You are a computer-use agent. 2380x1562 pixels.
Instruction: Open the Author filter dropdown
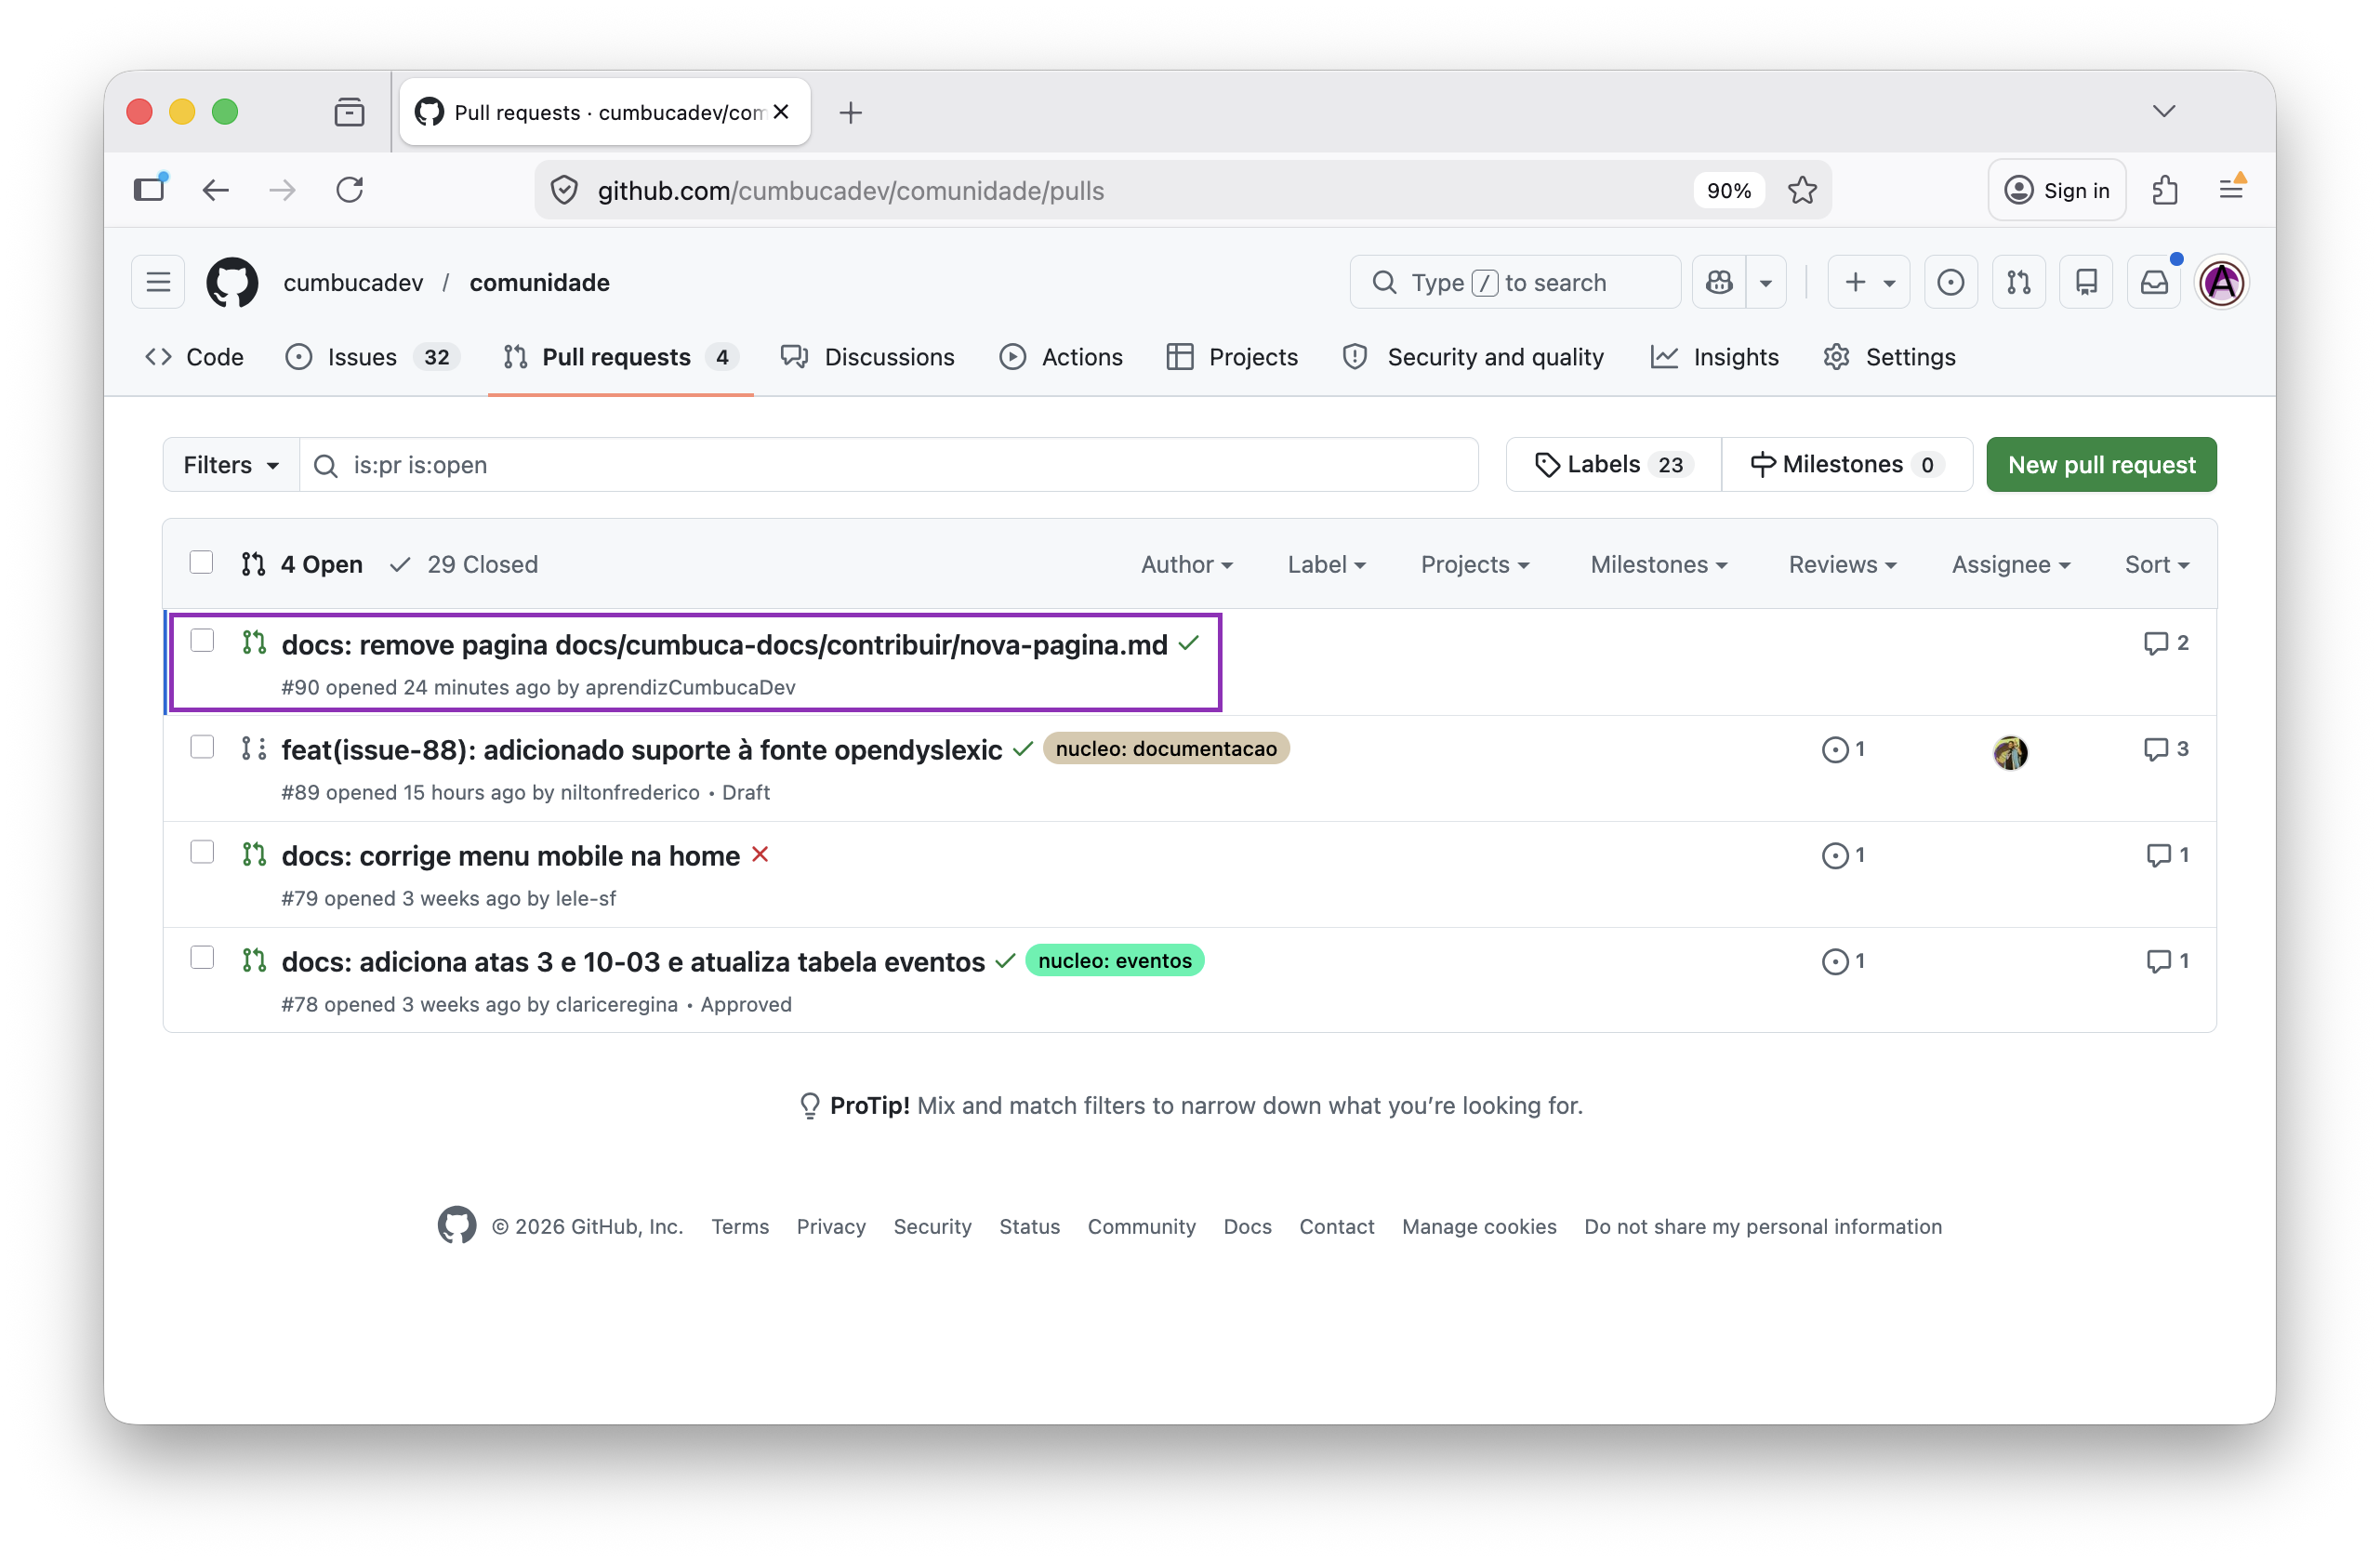click(1186, 564)
